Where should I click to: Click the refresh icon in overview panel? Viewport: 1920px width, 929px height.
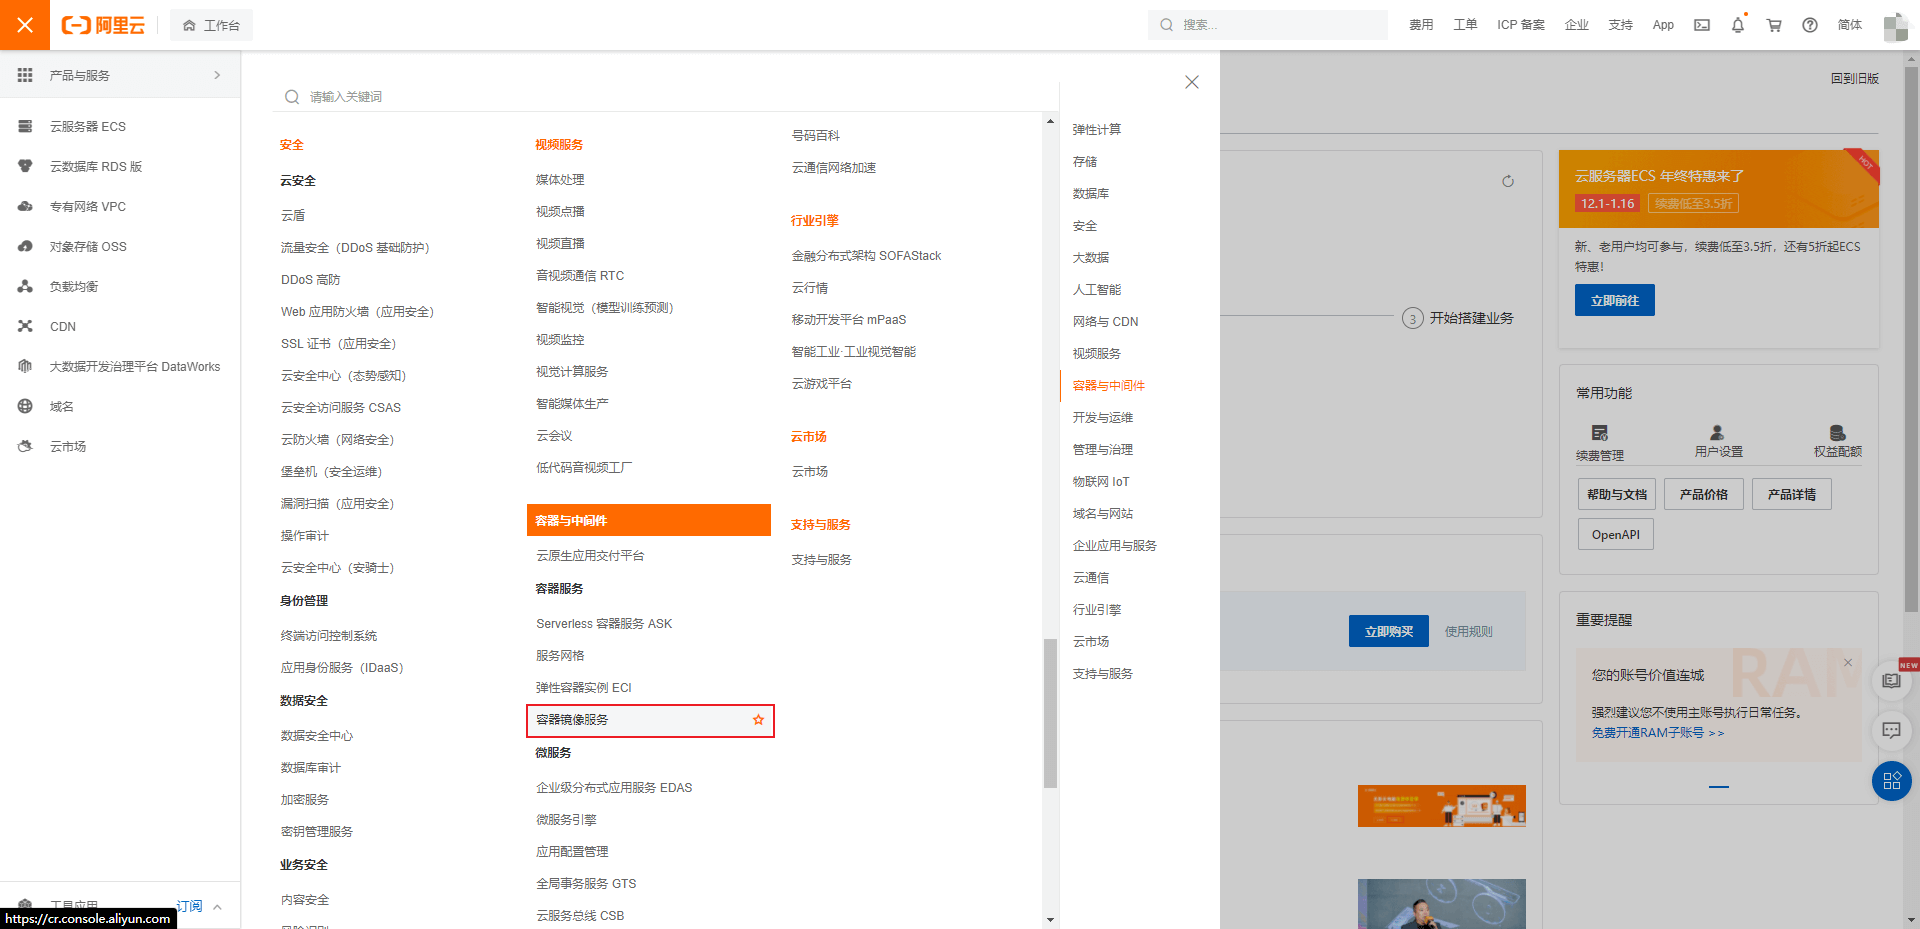pos(1508,181)
